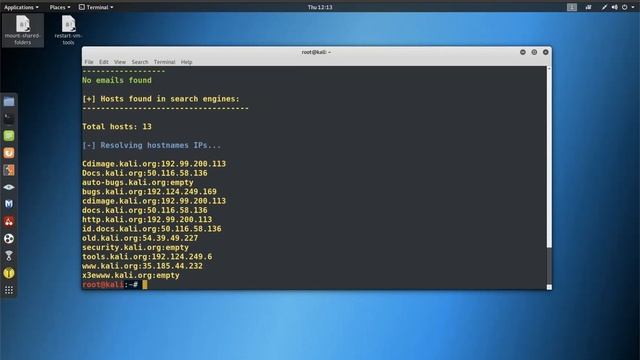Click the workspace indicator in top bar
The width and height of the screenshot is (640, 360).
pyautogui.click(x=572, y=7)
